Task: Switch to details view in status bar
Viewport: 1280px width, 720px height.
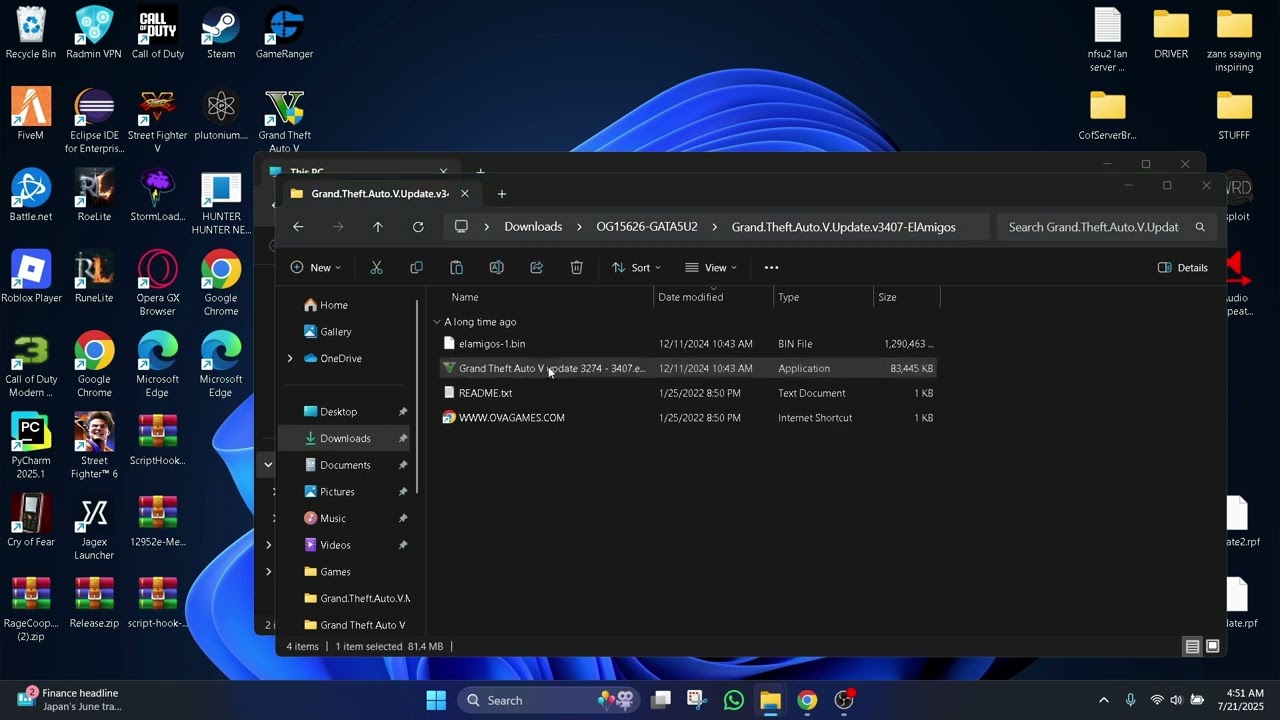Action: pyautogui.click(x=1192, y=647)
